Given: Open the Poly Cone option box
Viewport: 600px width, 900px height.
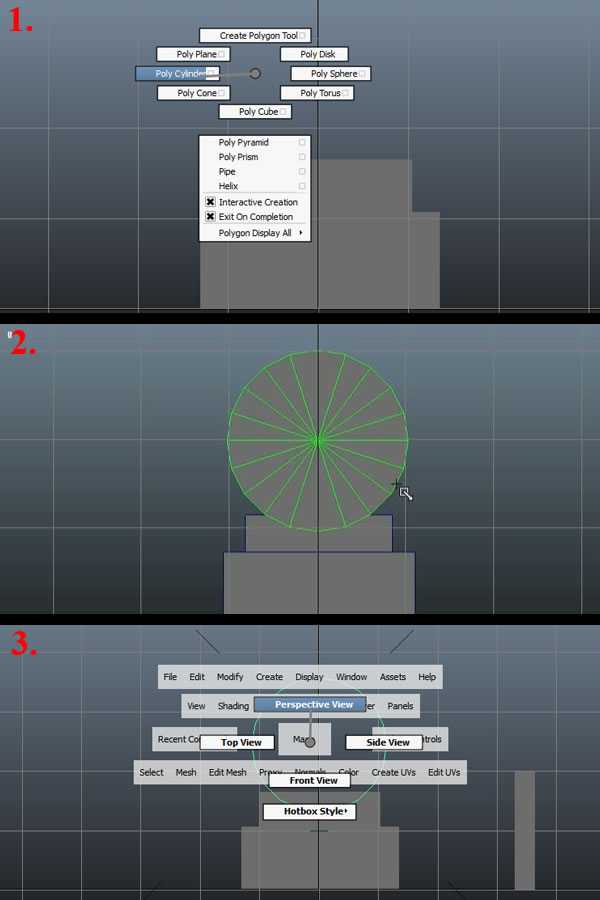Looking at the screenshot, I should click(222, 93).
